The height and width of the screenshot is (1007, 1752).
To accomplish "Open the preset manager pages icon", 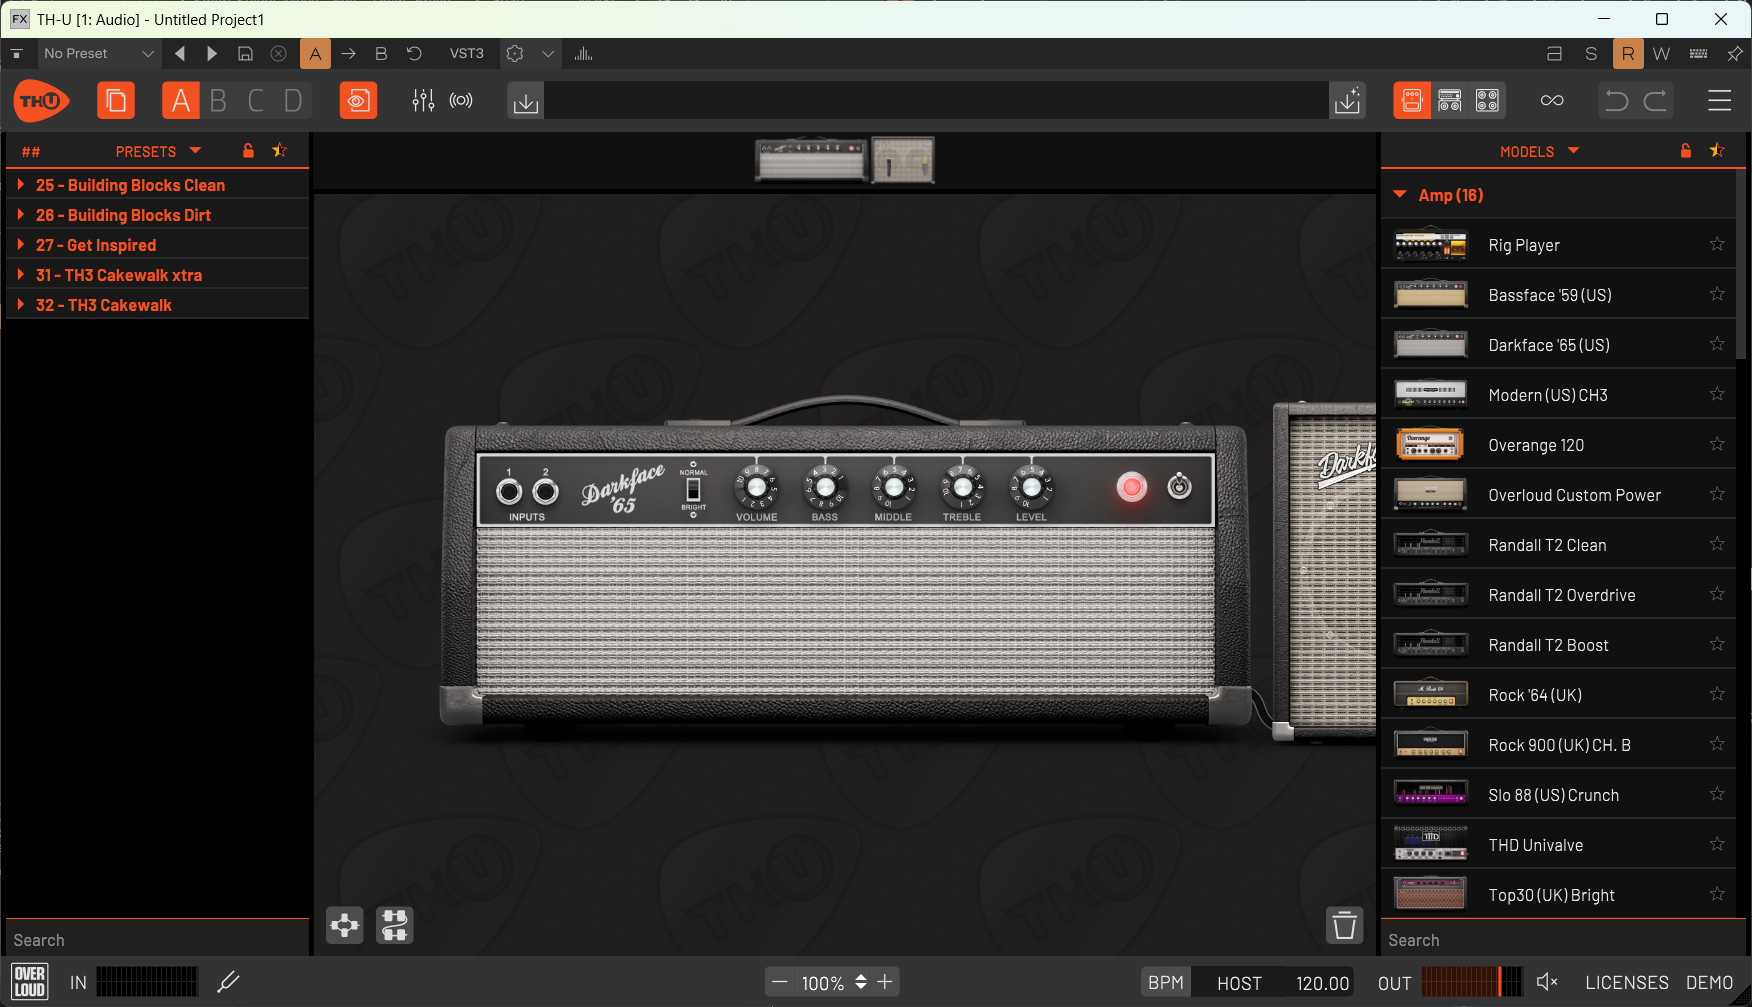I will 116,101.
